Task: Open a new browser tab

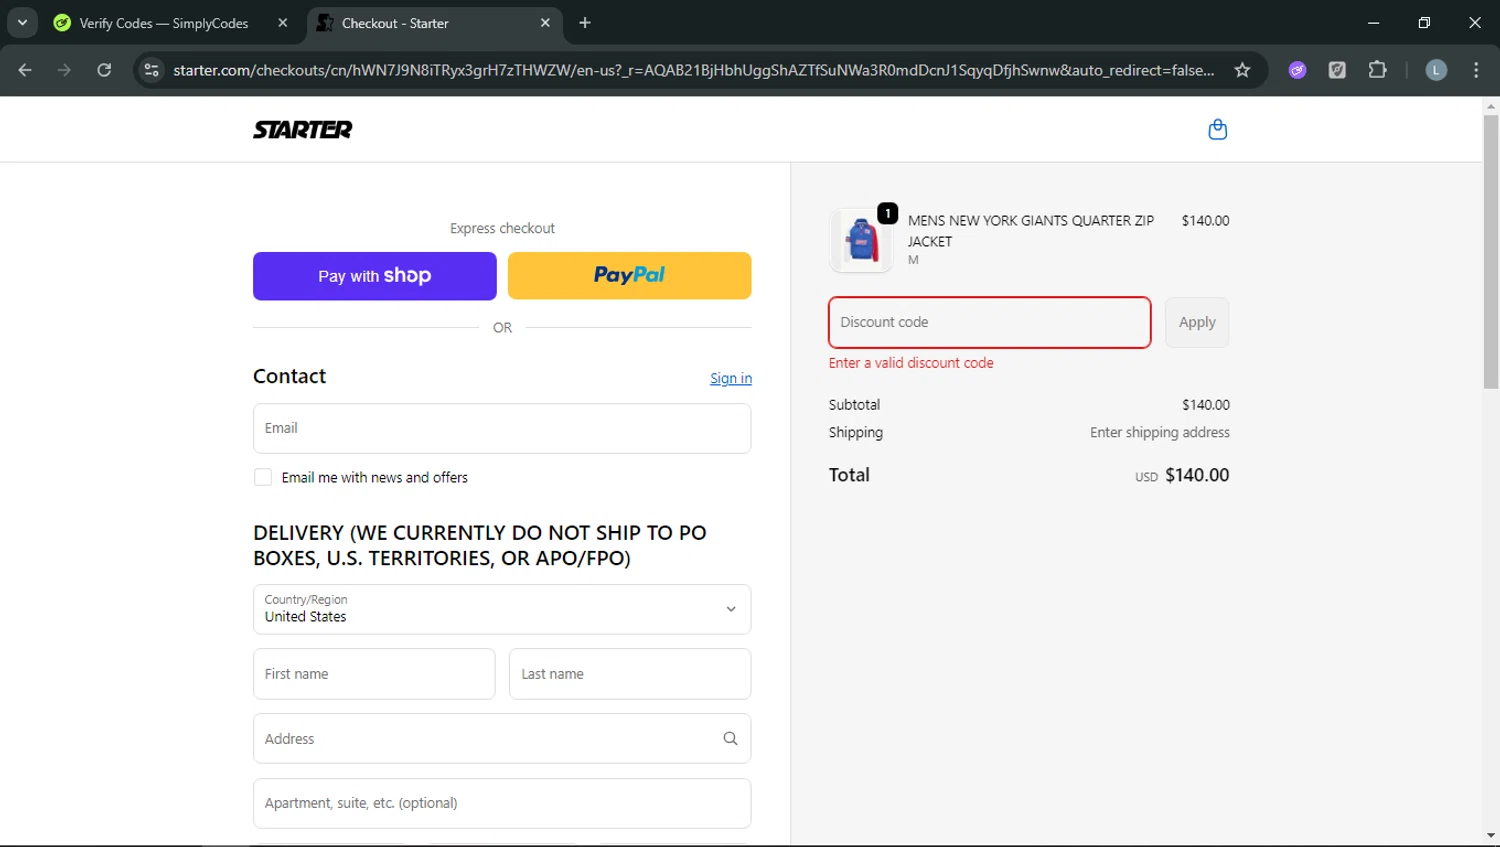Action: [585, 23]
